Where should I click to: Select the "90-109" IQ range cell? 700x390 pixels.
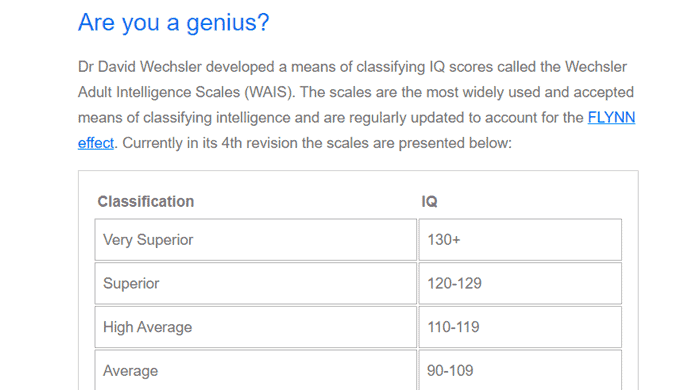tap(520, 370)
